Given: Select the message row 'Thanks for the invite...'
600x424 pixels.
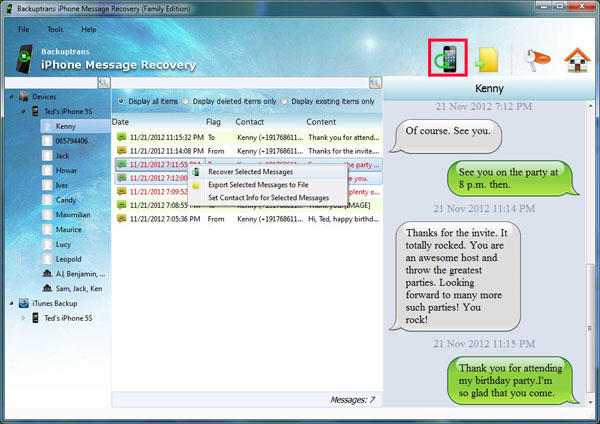Looking at the screenshot, I should coord(247,151).
